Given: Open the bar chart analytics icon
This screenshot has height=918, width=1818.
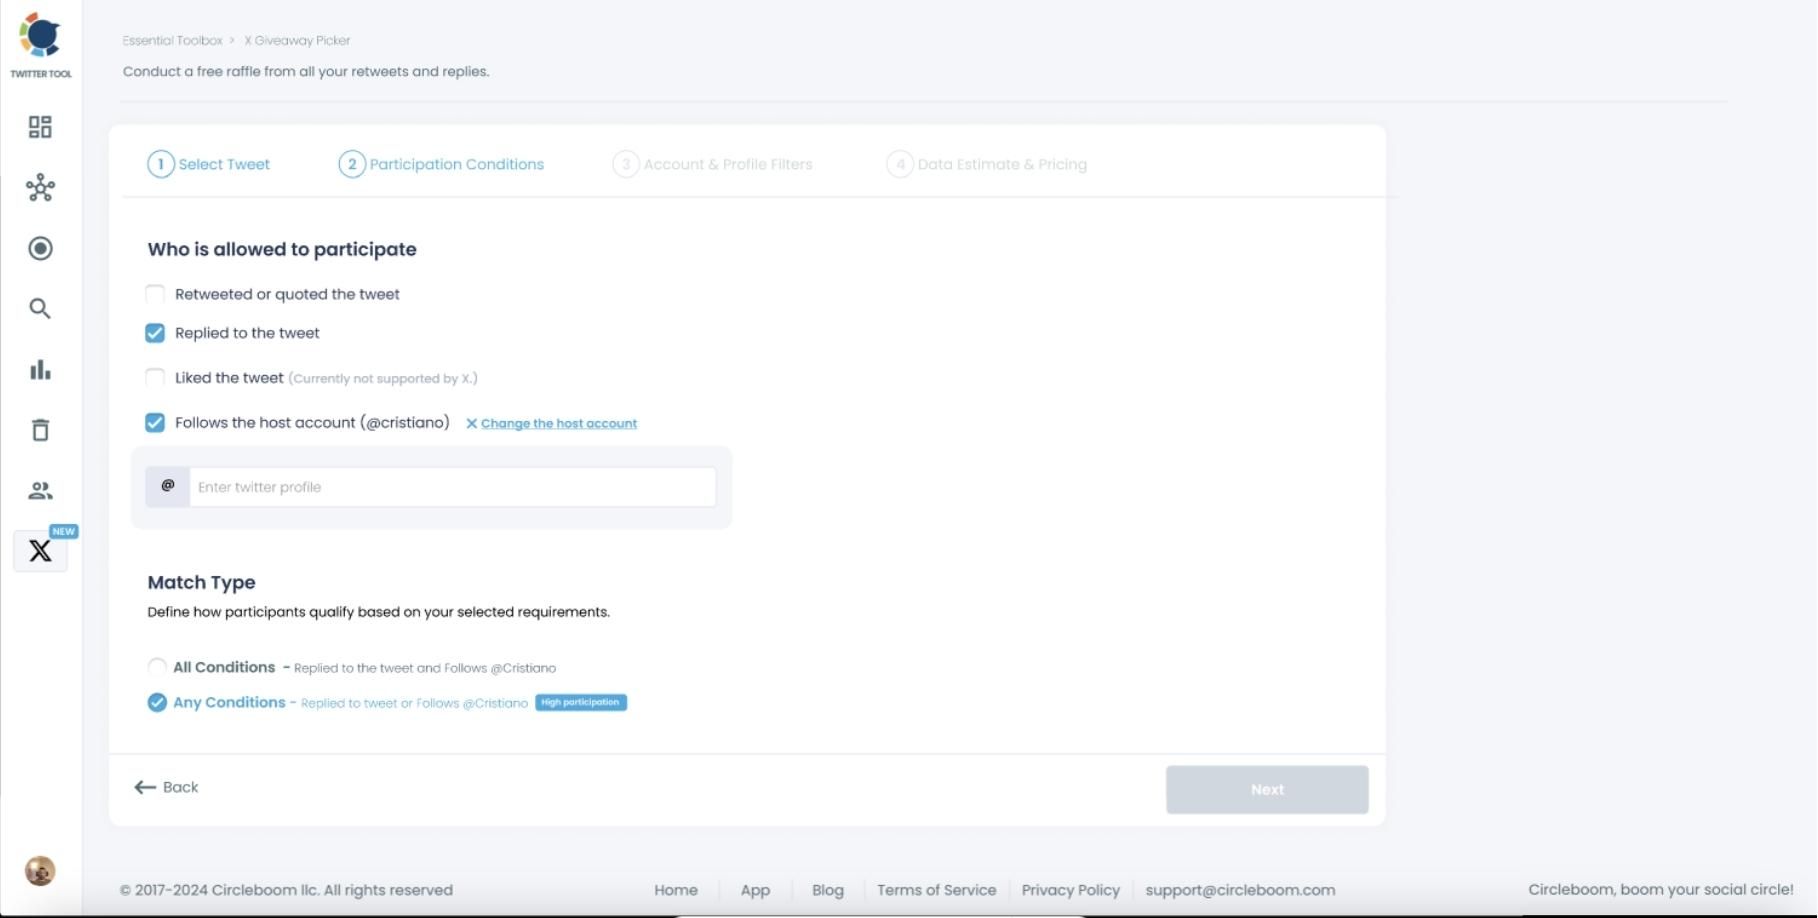Looking at the screenshot, I should (40, 370).
